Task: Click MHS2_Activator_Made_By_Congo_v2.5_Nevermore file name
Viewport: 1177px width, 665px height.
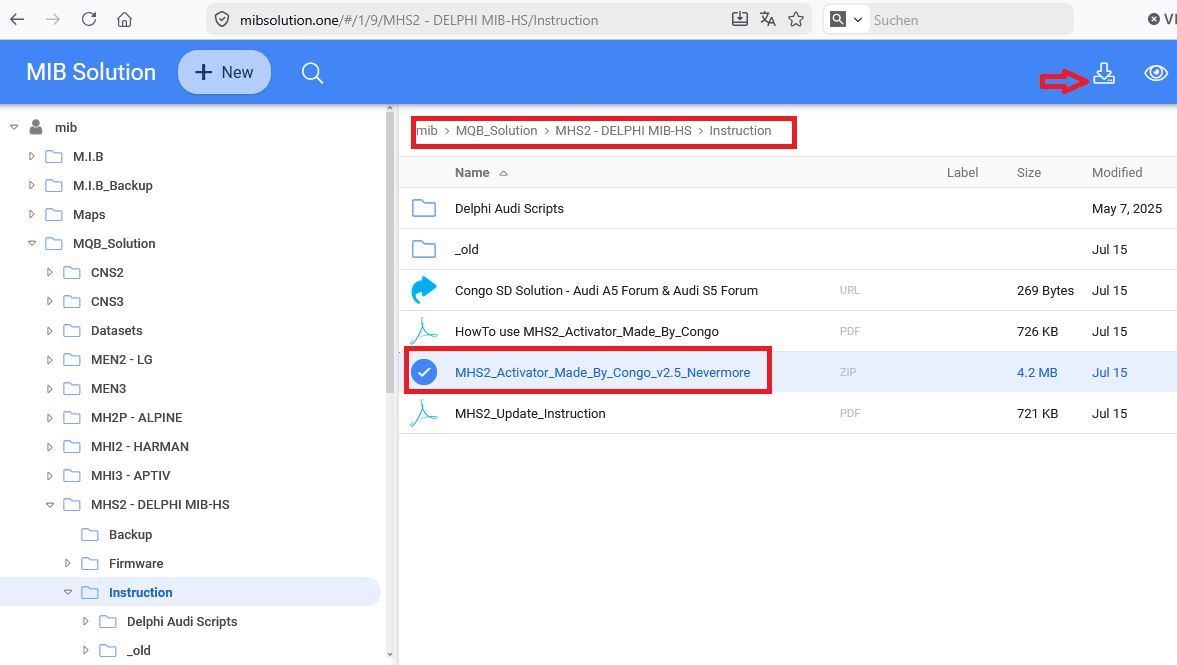Action: point(602,372)
